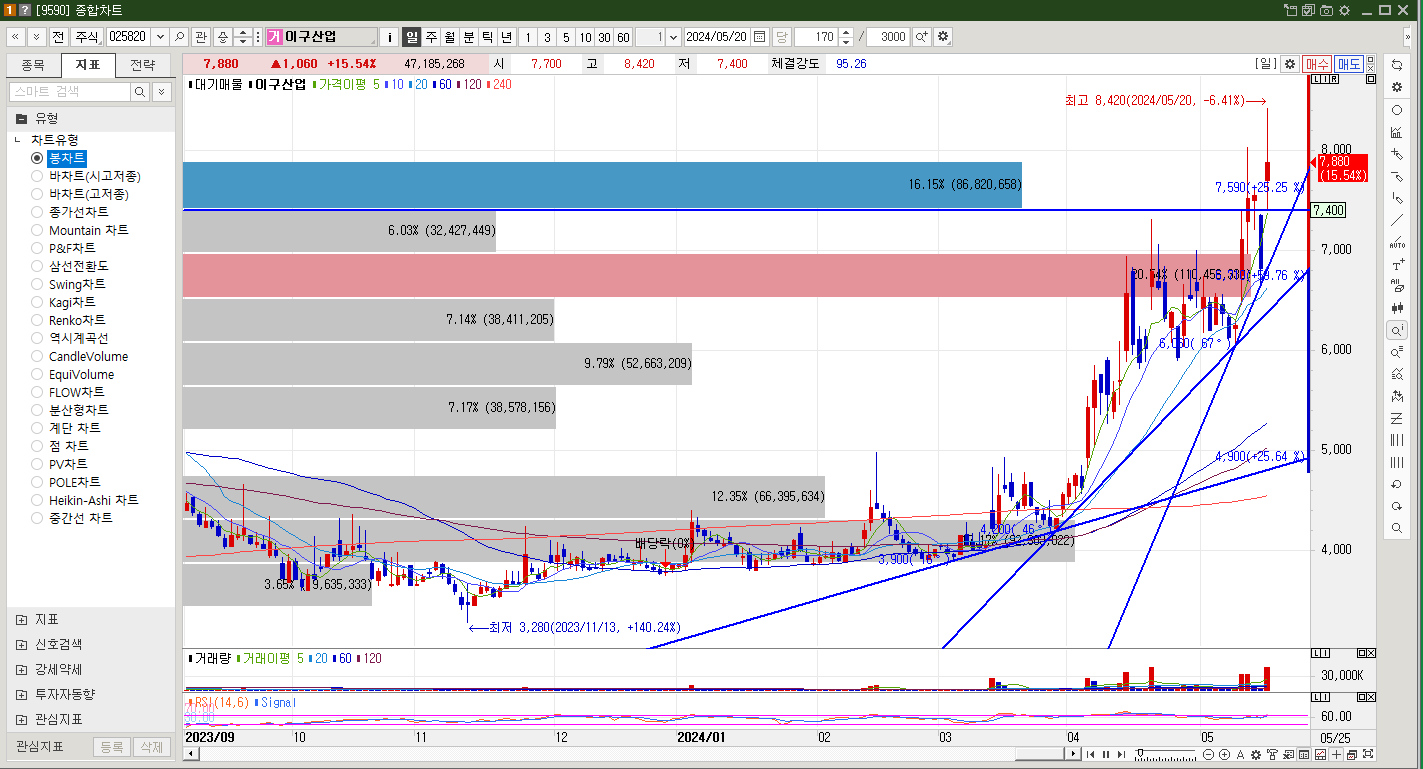
Task: Click the zoom-in plus circle in bottom bar
Action: tap(1224, 754)
